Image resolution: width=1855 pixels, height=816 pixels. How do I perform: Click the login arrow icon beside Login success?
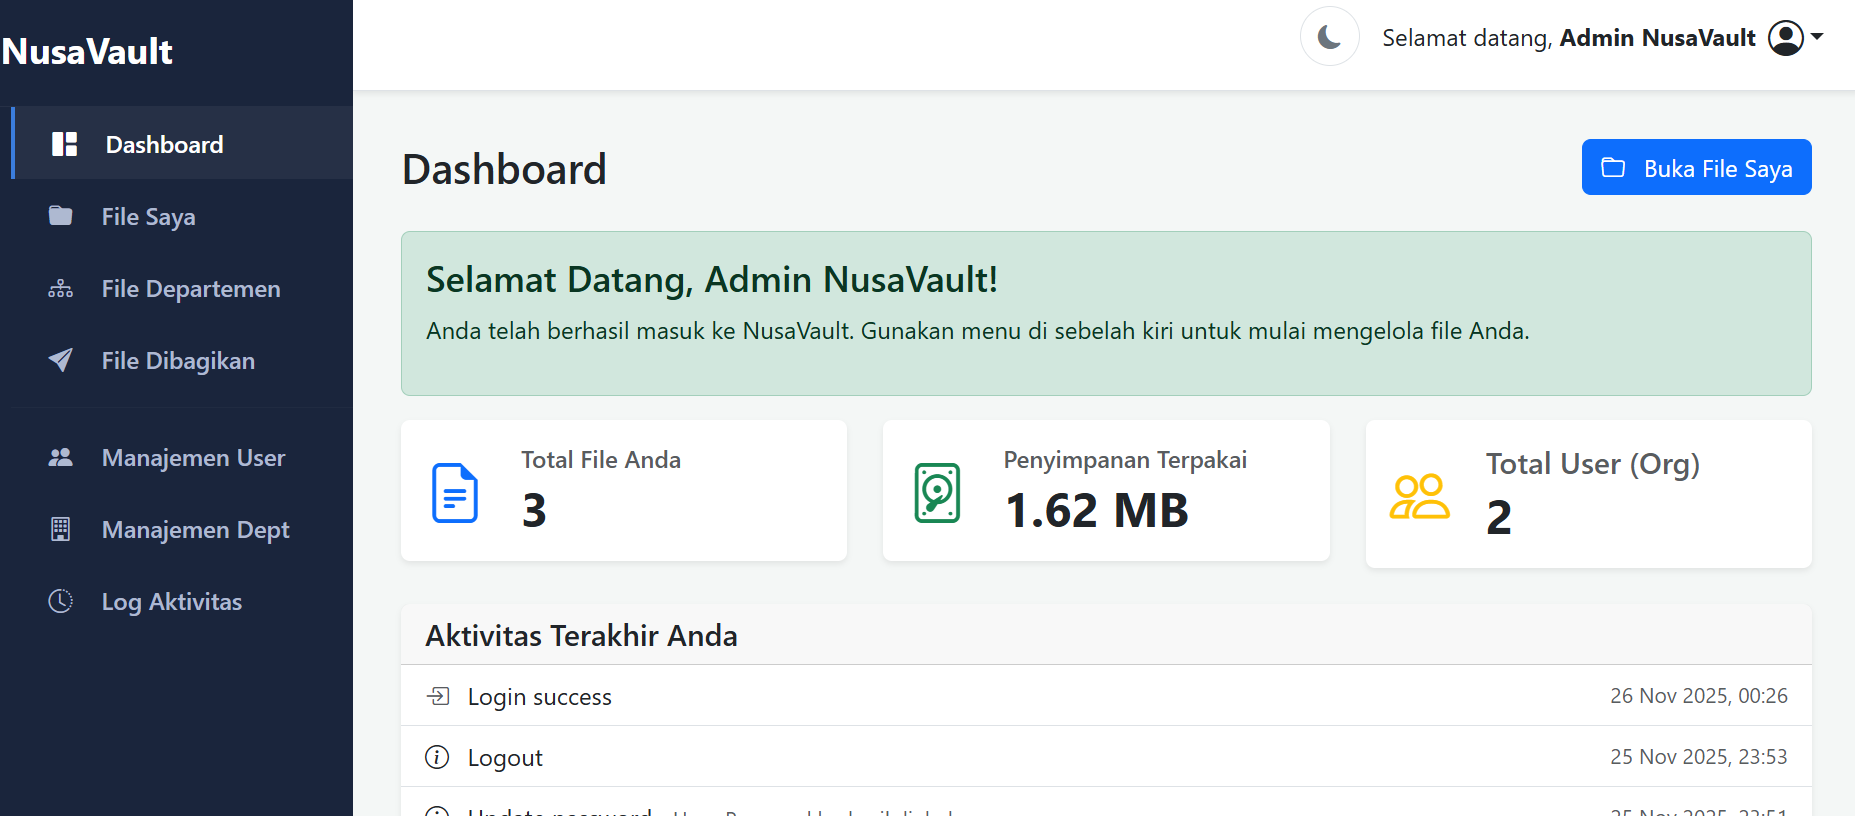coord(438,696)
